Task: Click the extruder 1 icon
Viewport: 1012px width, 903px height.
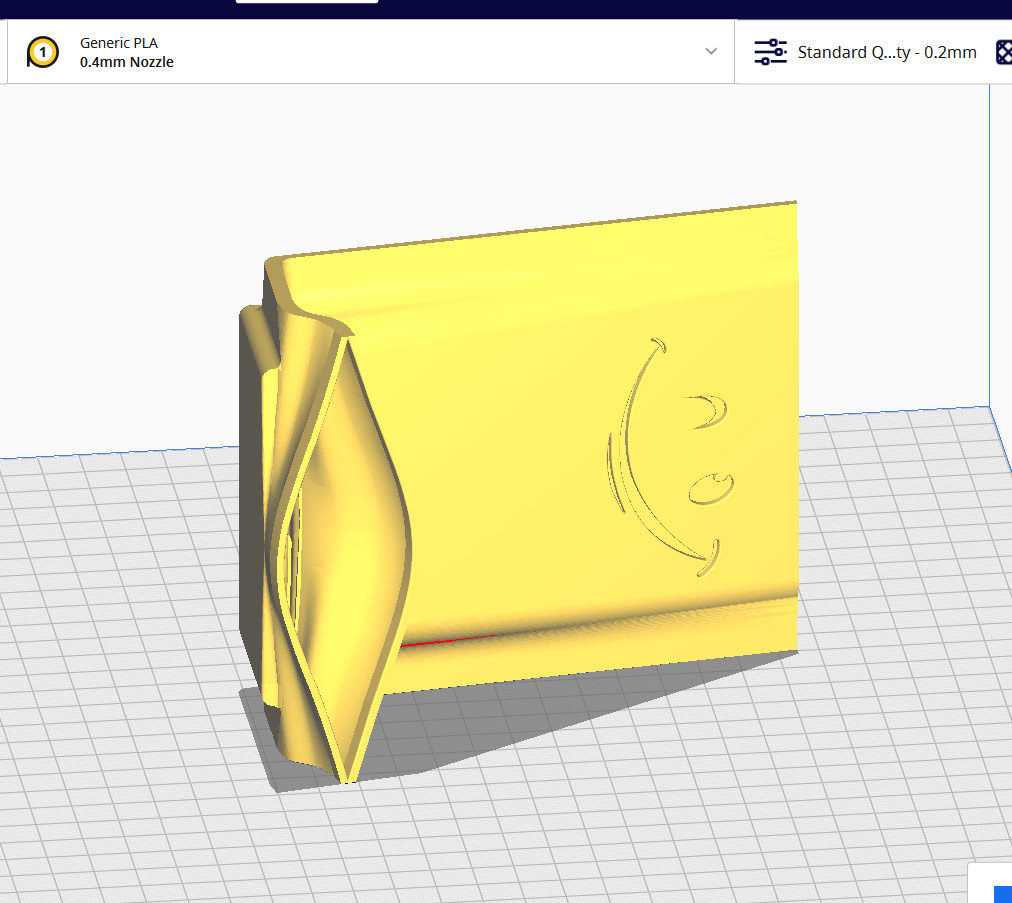Action: tap(43, 52)
